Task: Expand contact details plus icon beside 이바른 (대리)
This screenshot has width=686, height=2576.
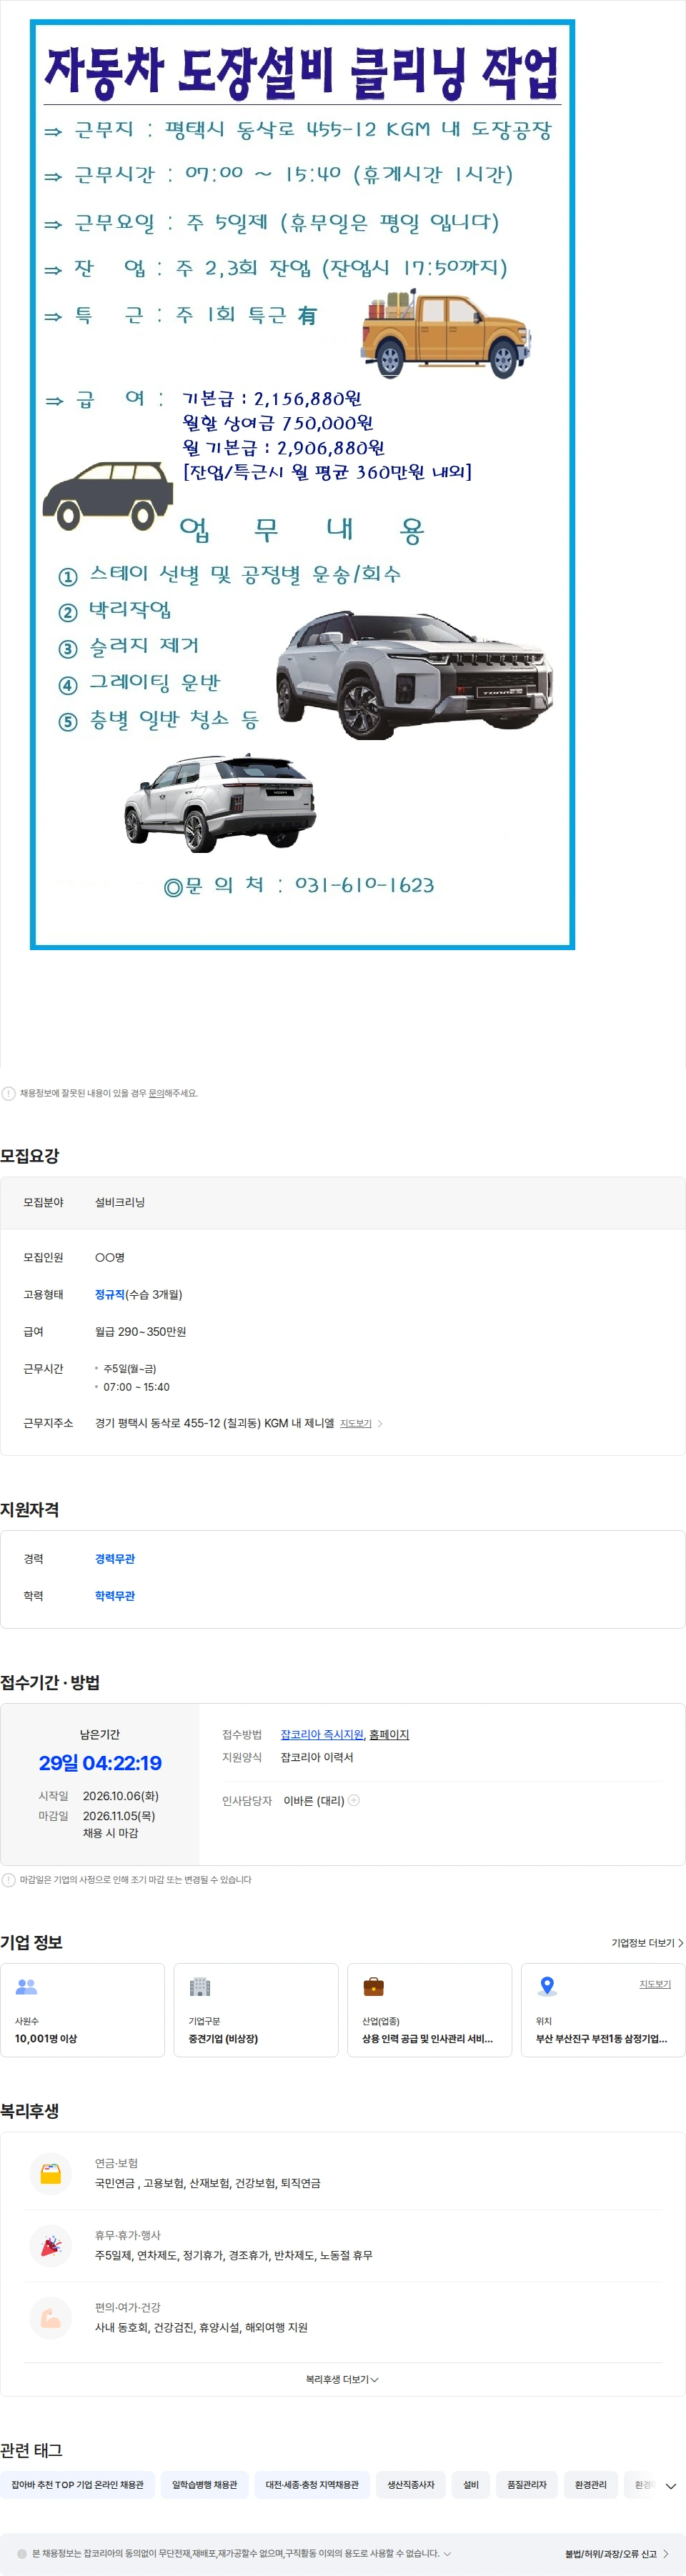Action: point(354,1800)
